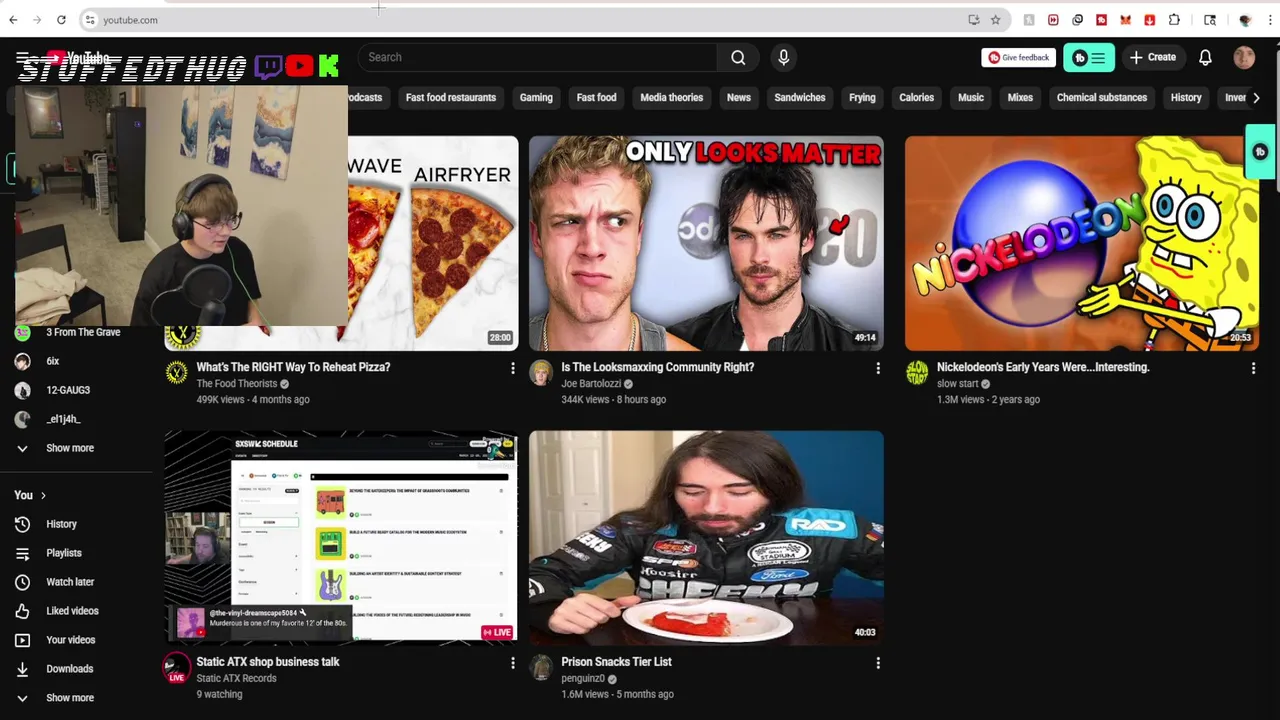Open 'Prison Snacks Tier List' title link

coord(616,662)
